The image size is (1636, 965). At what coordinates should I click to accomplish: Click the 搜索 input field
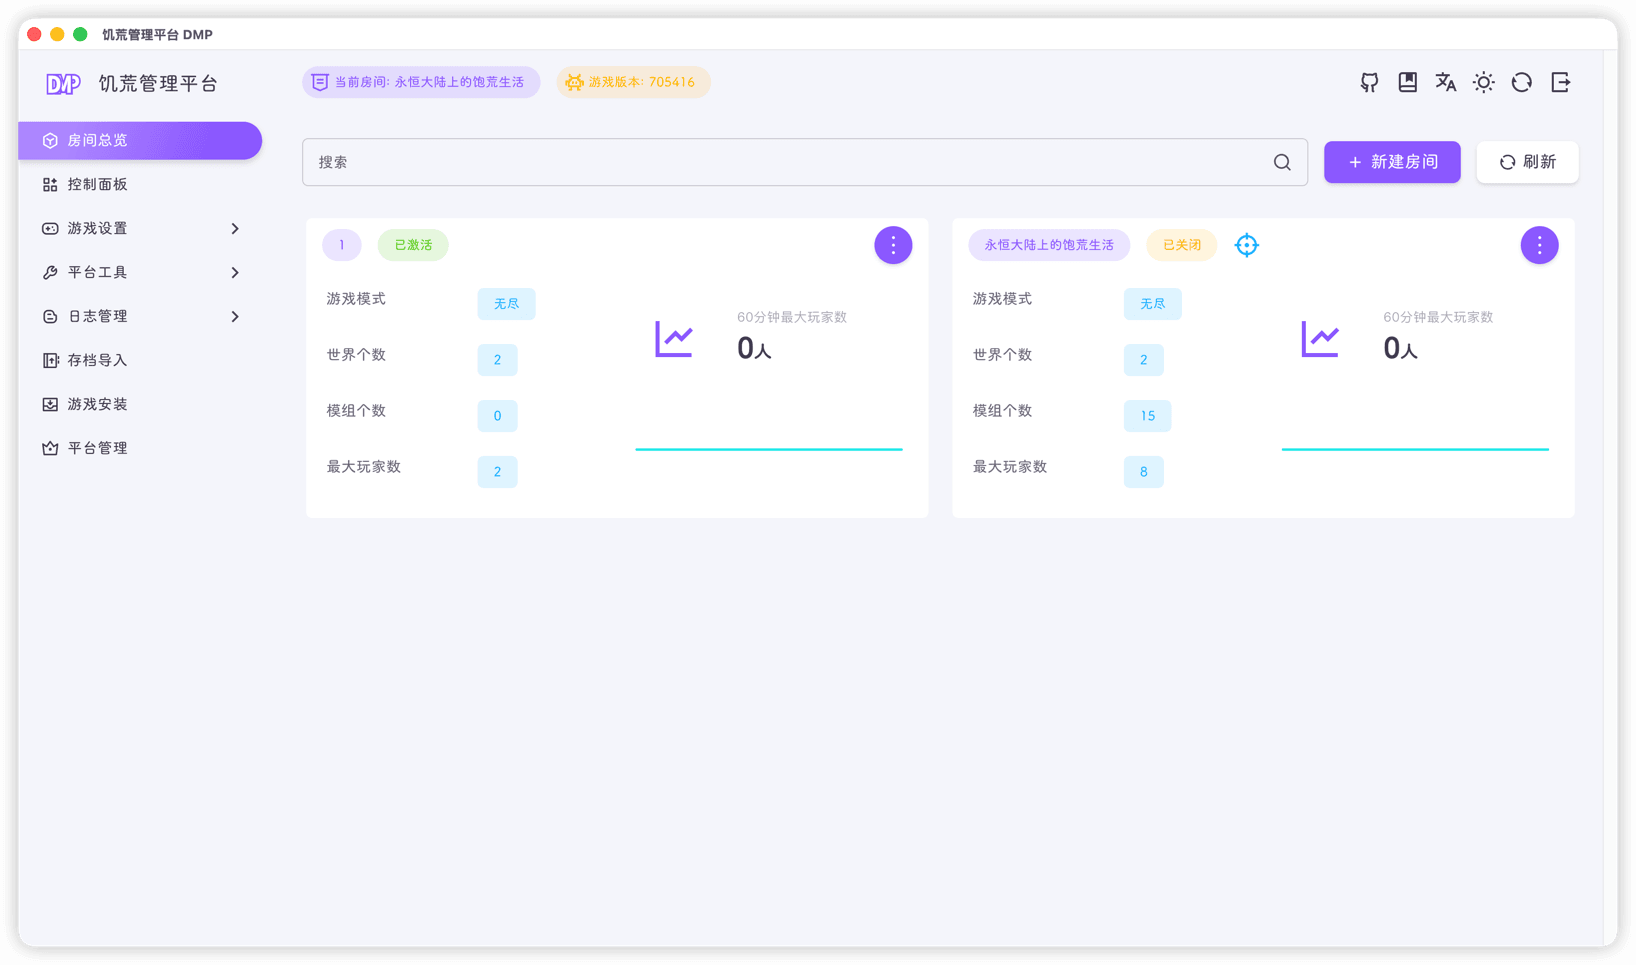(x=780, y=162)
